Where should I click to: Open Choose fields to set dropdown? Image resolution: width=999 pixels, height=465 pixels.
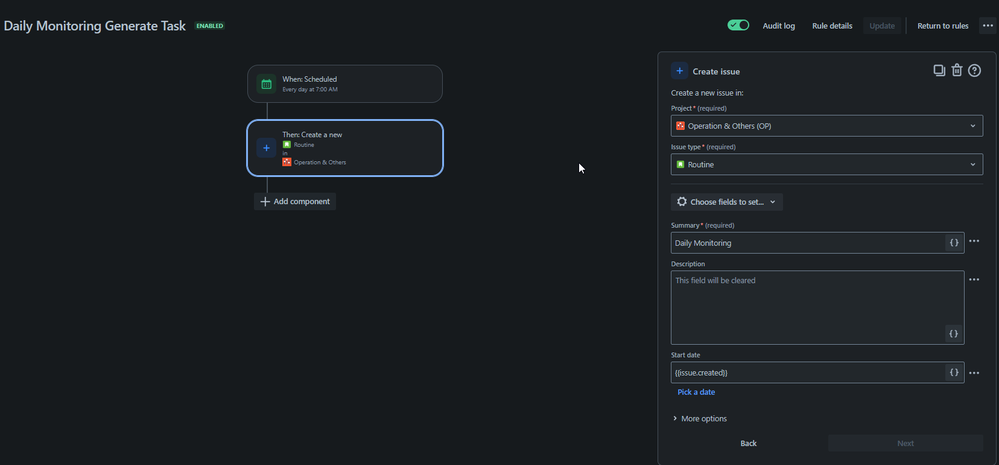(727, 202)
